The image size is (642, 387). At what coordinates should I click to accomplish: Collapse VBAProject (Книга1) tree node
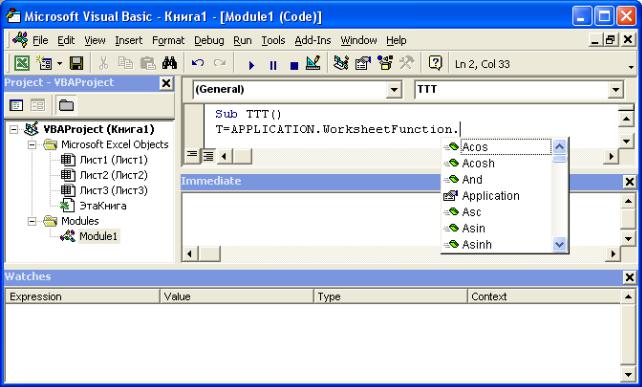14,129
